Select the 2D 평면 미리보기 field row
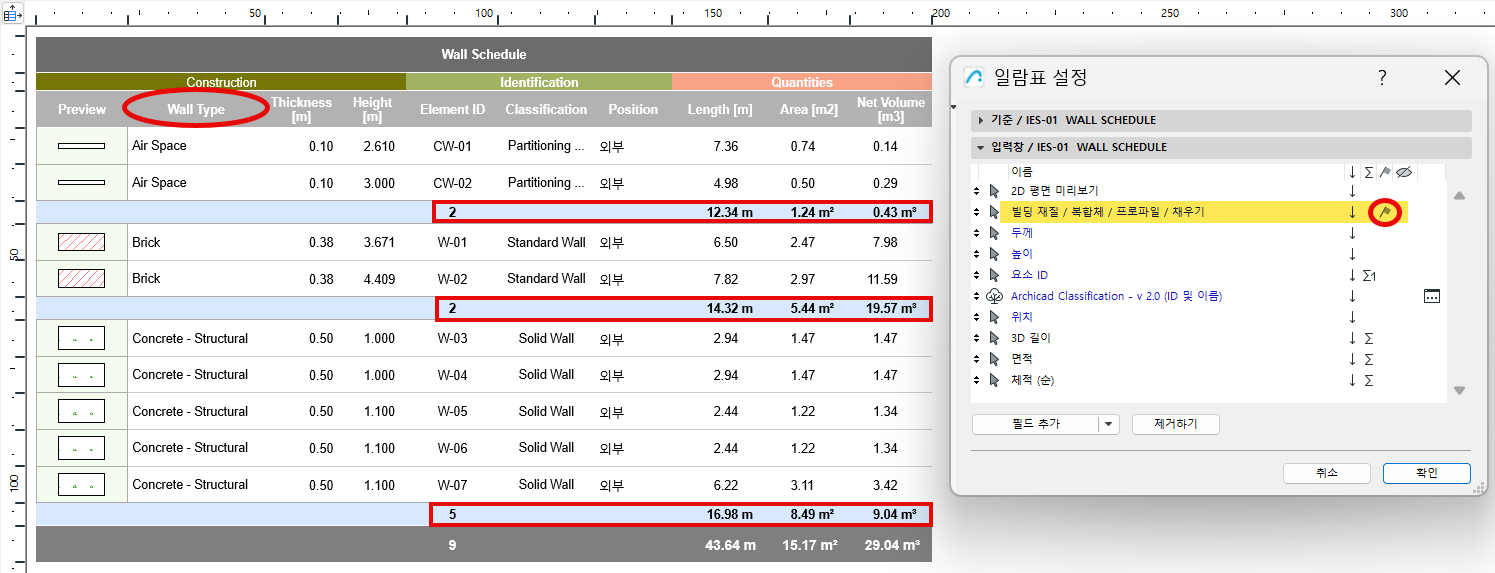 tap(1054, 191)
